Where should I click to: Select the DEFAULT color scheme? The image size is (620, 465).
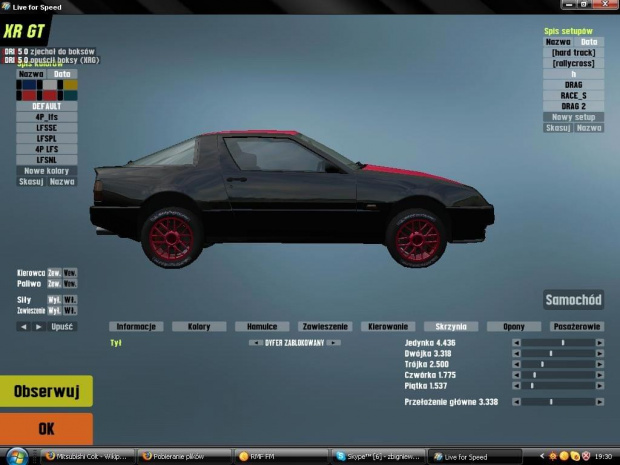point(47,106)
